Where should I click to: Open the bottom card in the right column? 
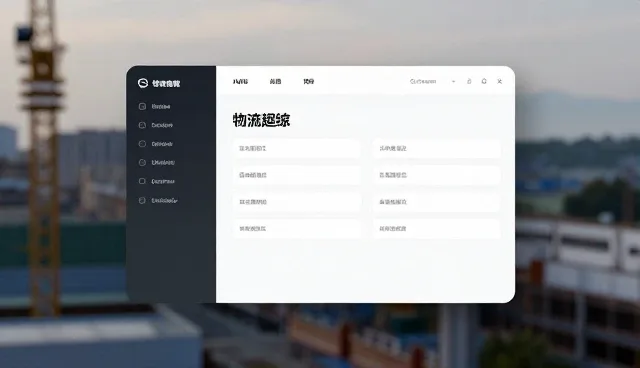(436, 228)
